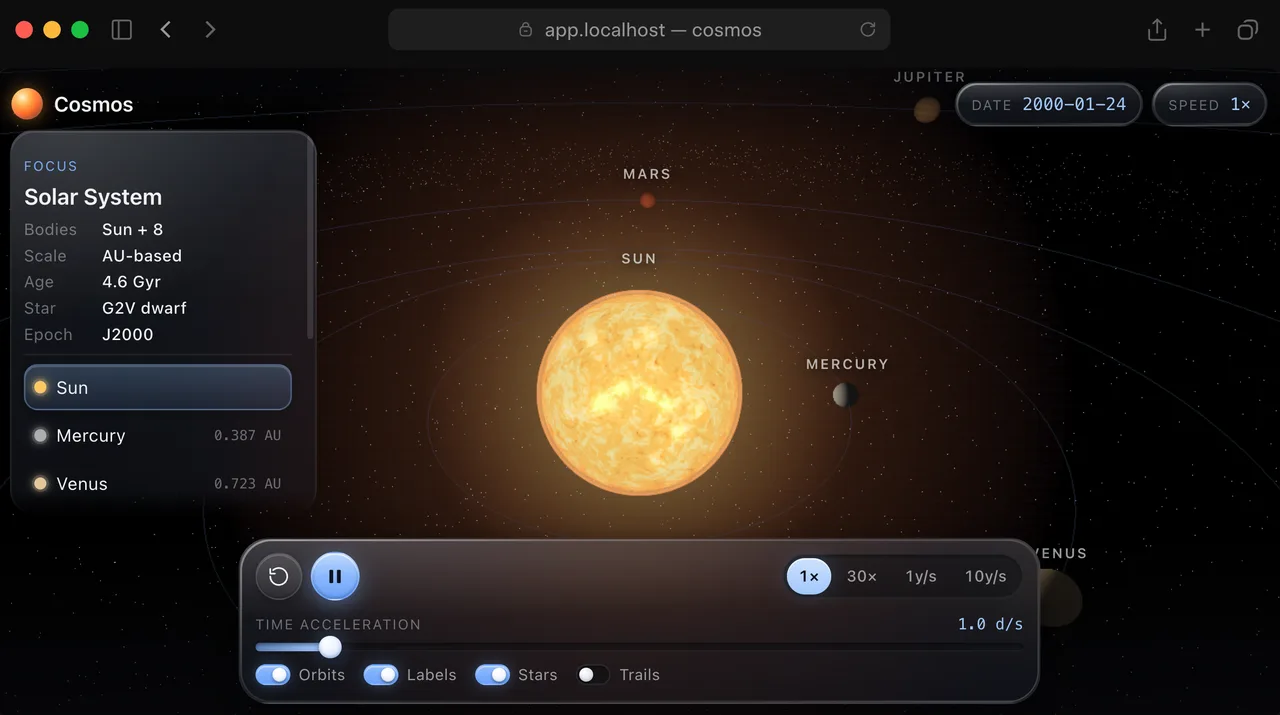Image resolution: width=1280 pixels, height=715 pixels.
Task: Show the tab overview icon
Action: (x=1247, y=30)
